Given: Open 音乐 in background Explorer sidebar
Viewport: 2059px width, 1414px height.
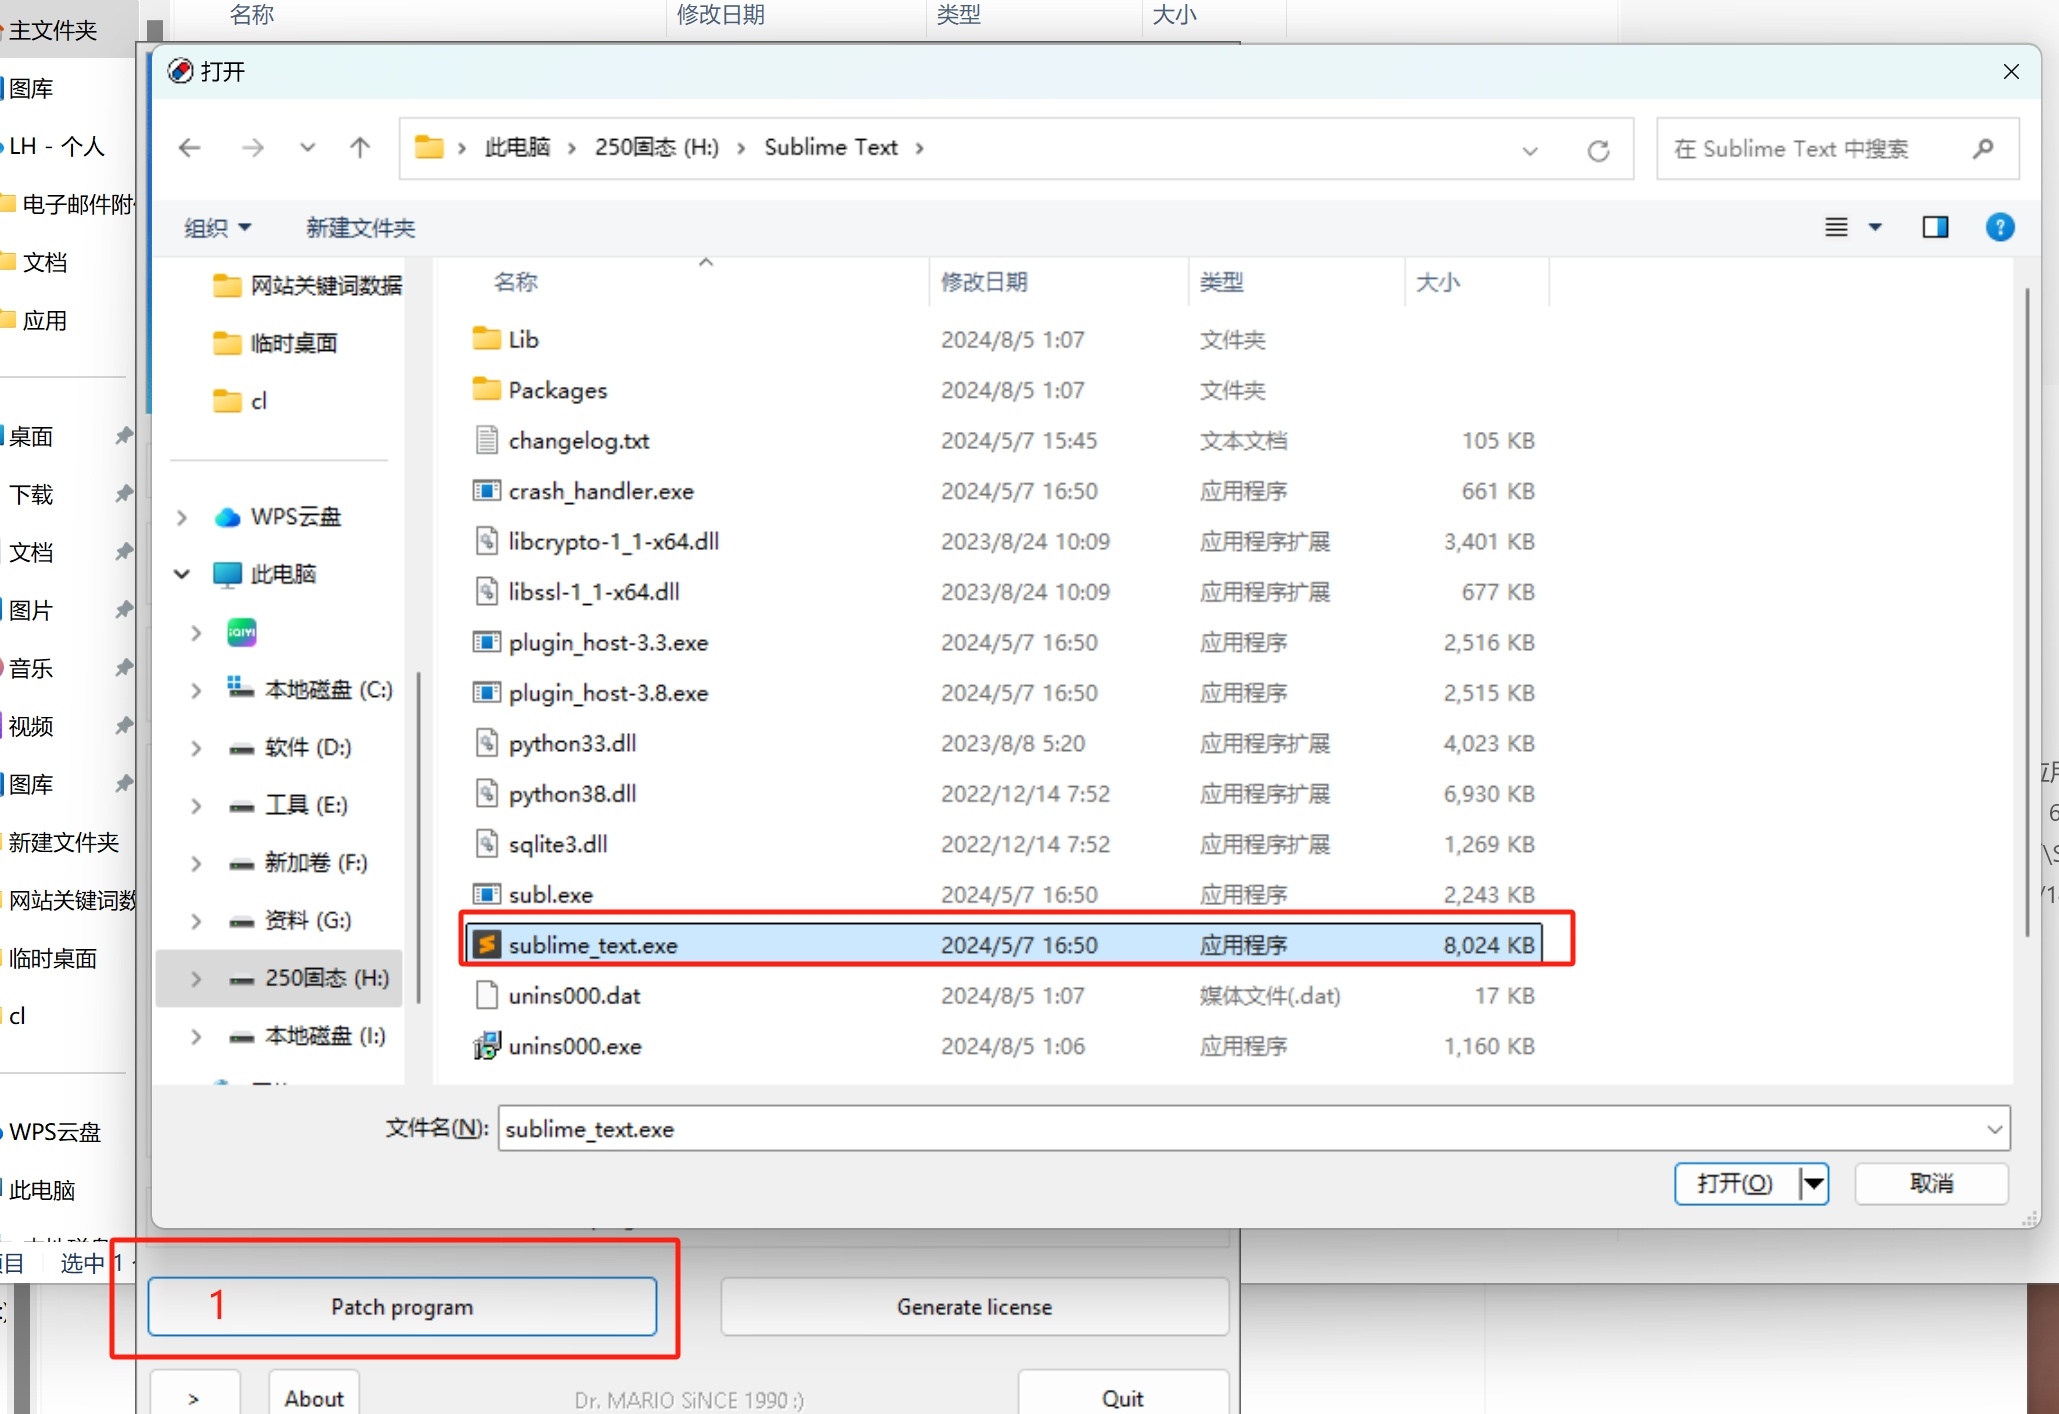Looking at the screenshot, I should coord(30,668).
